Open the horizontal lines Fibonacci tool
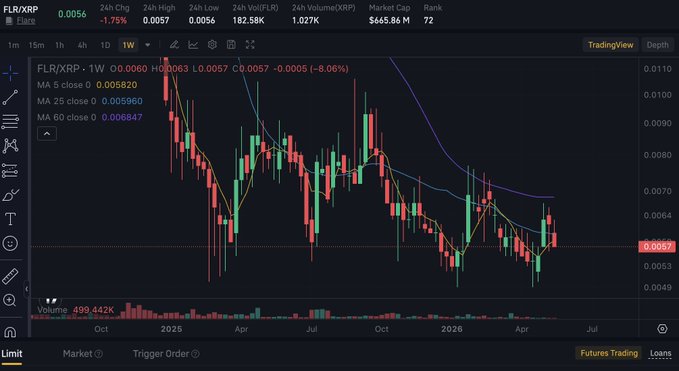 pos(10,122)
